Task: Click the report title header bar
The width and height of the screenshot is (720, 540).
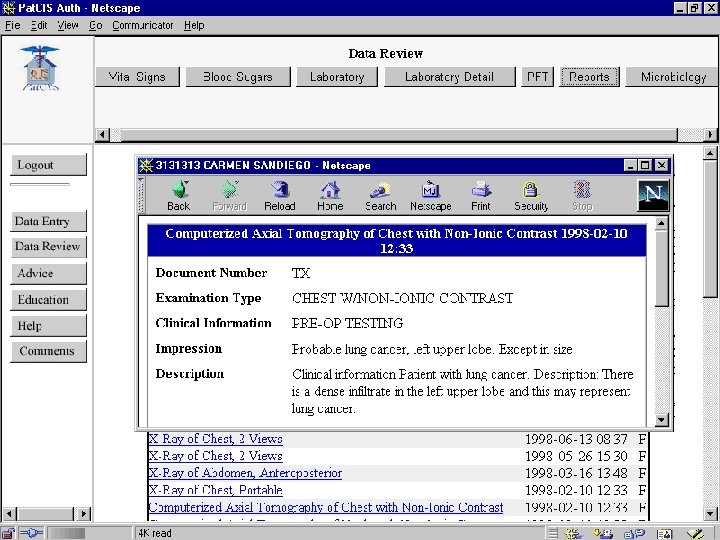Action: click(x=397, y=241)
